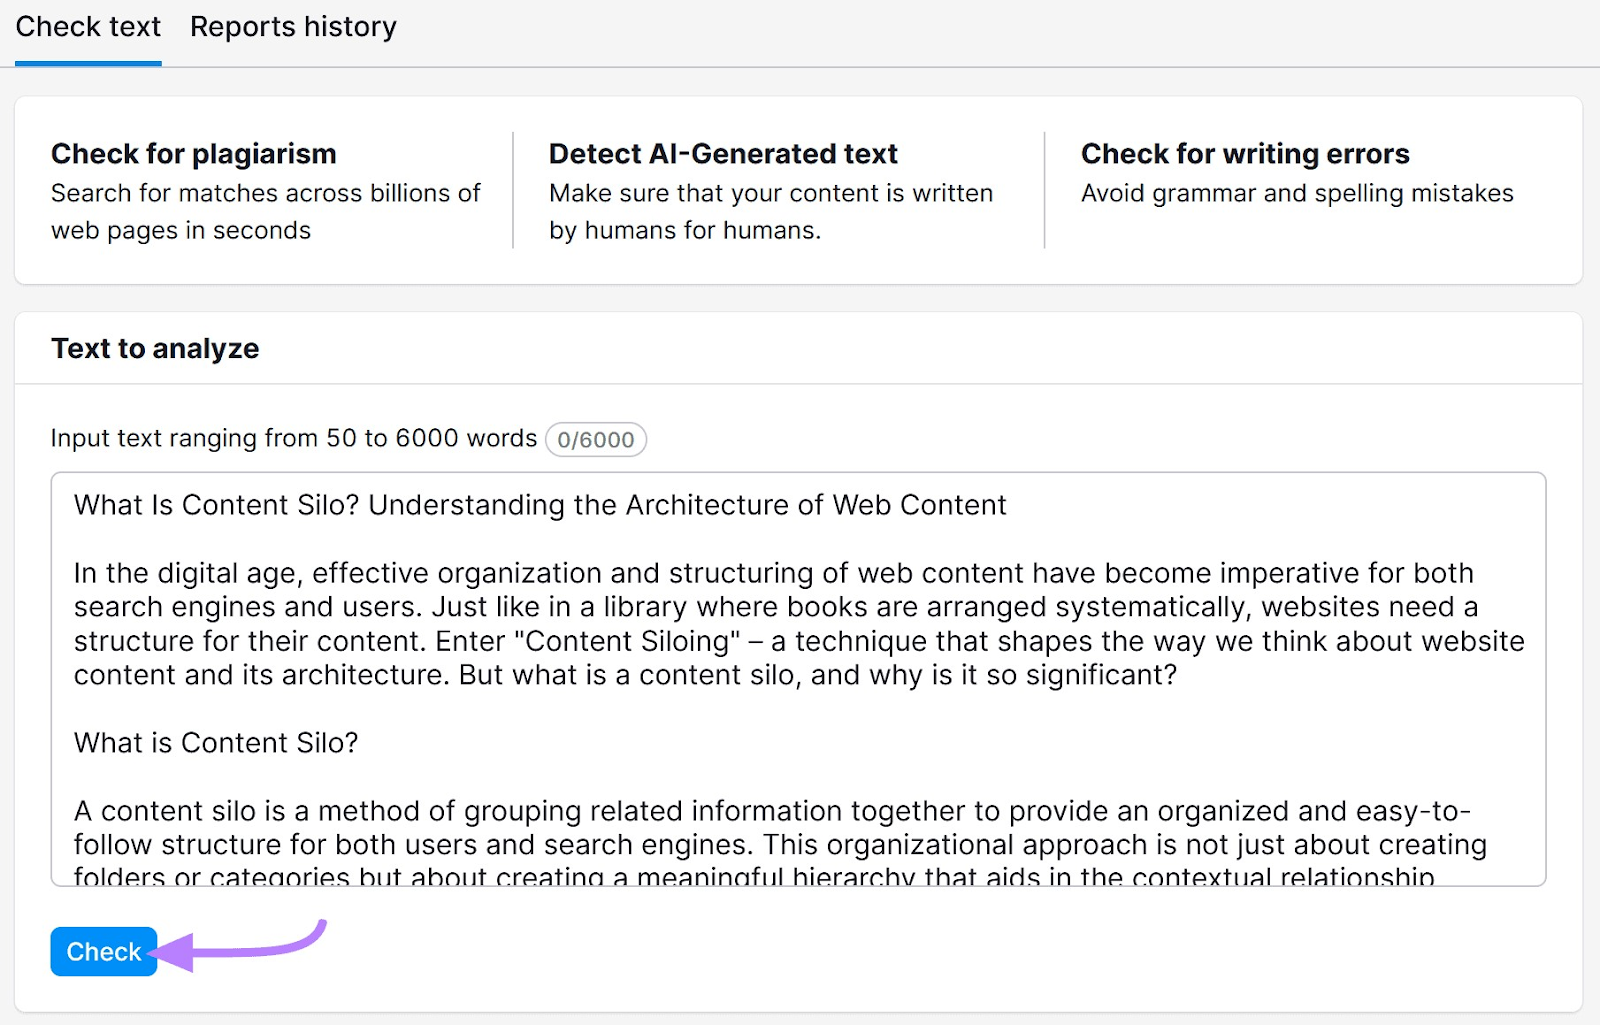This screenshot has height=1025, width=1600.
Task: Click the description Avoid grammar and spelling mistakes
Action: point(1295,193)
